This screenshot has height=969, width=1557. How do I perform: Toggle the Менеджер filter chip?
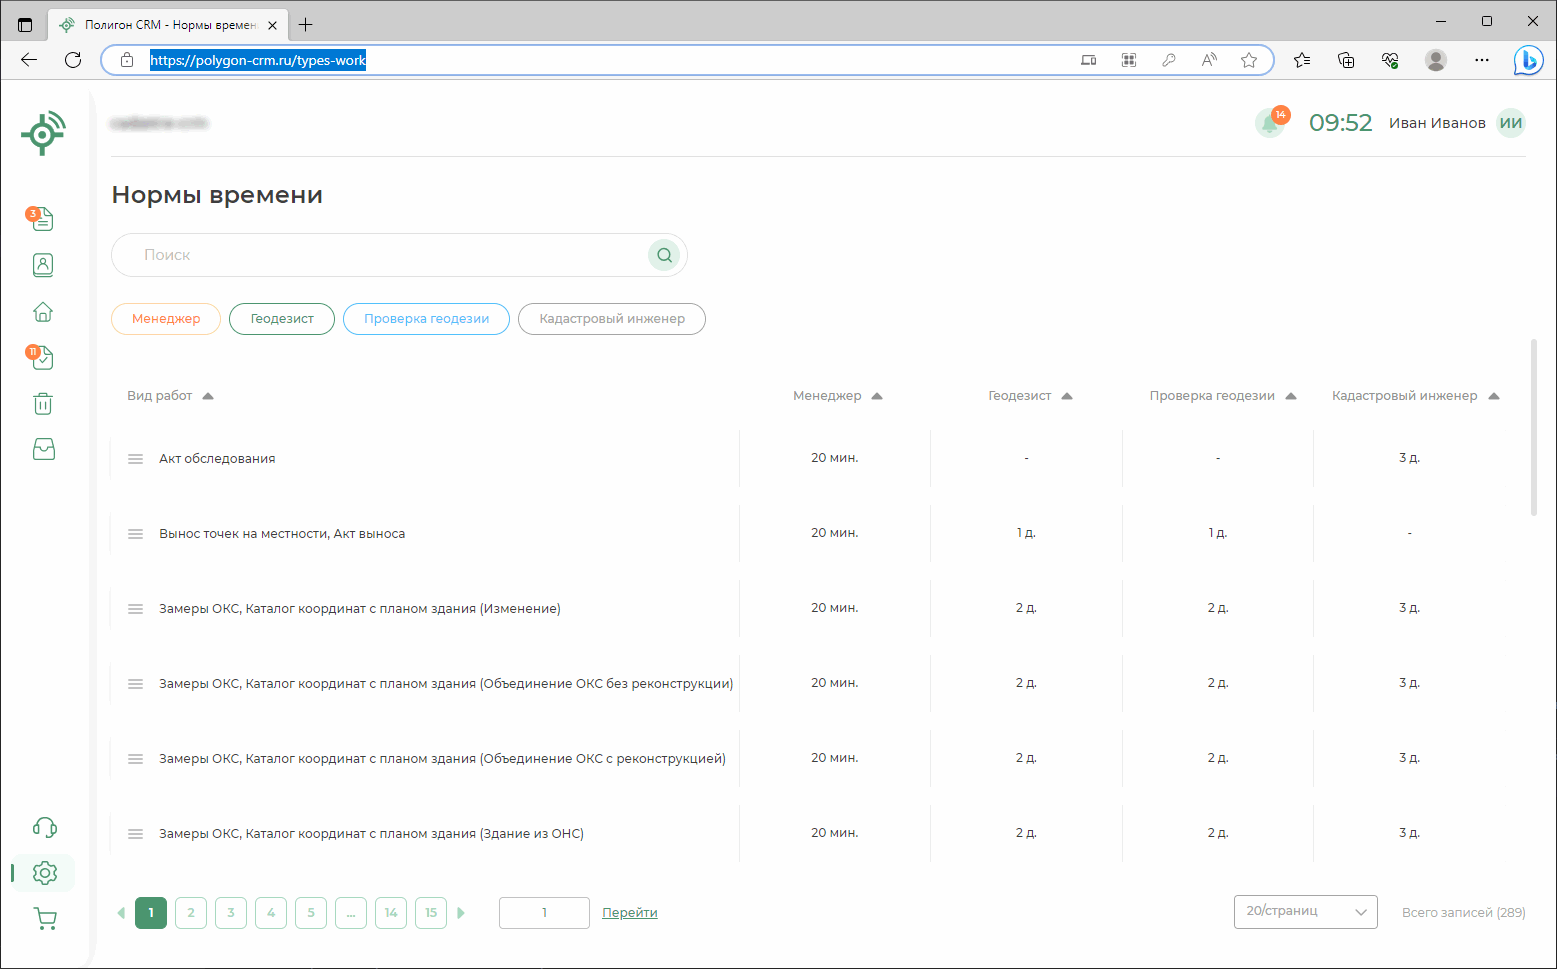coord(166,319)
